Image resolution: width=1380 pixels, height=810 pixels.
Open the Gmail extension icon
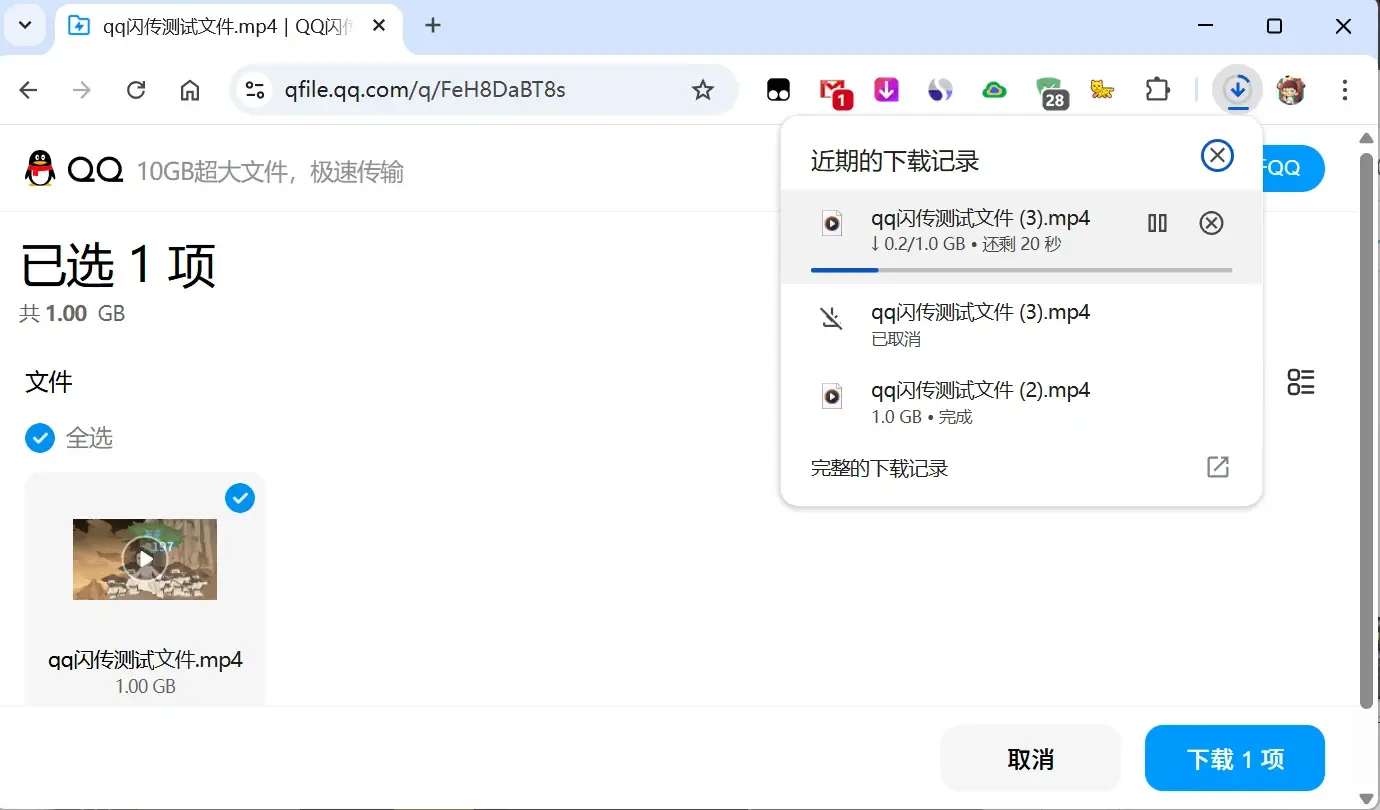[834, 91]
